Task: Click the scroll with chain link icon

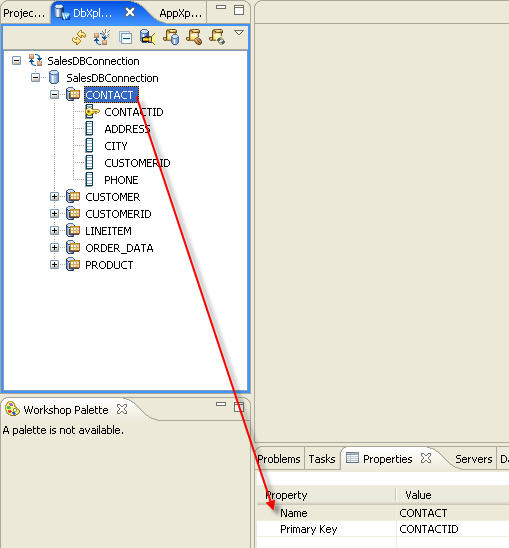Action: tap(217, 37)
